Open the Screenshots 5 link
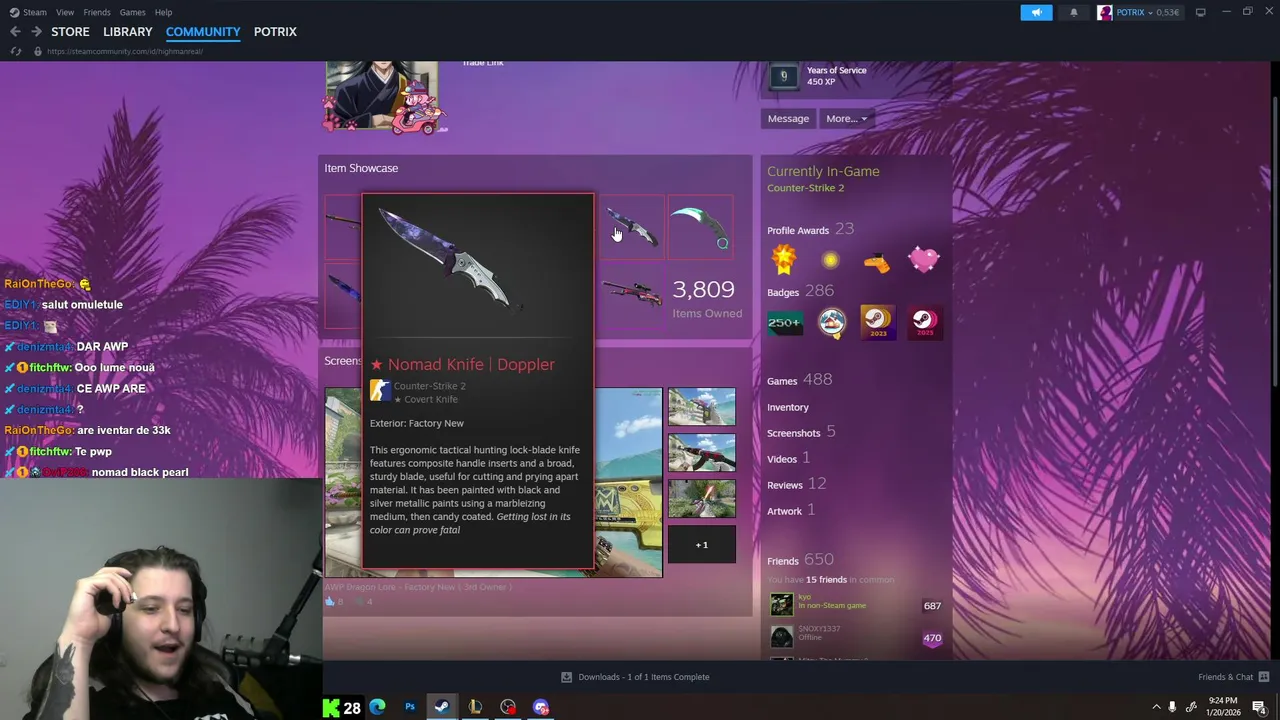1280x720 pixels. pyautogui.click(x=801, y=432)
